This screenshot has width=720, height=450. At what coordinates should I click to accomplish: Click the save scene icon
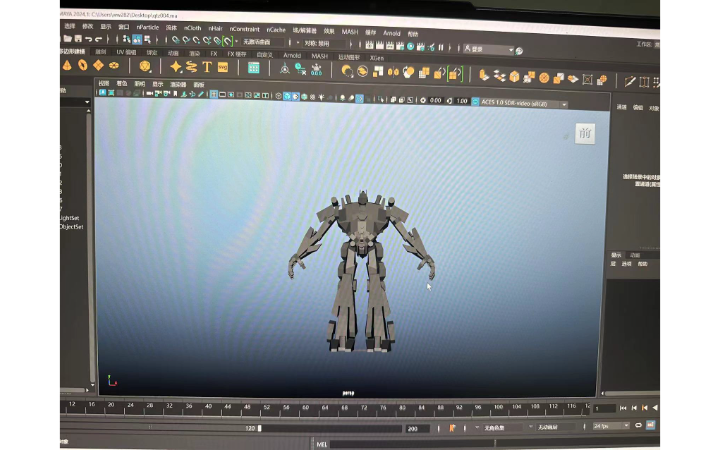(78, 39)
